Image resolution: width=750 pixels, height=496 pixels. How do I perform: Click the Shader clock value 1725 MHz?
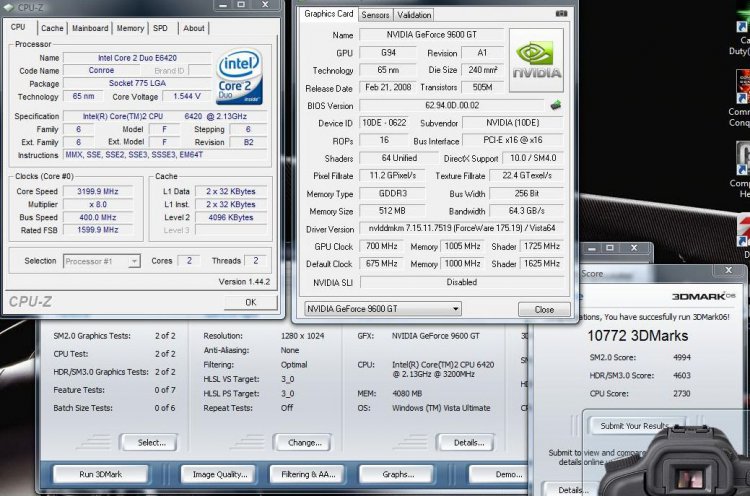coord(542,246)
